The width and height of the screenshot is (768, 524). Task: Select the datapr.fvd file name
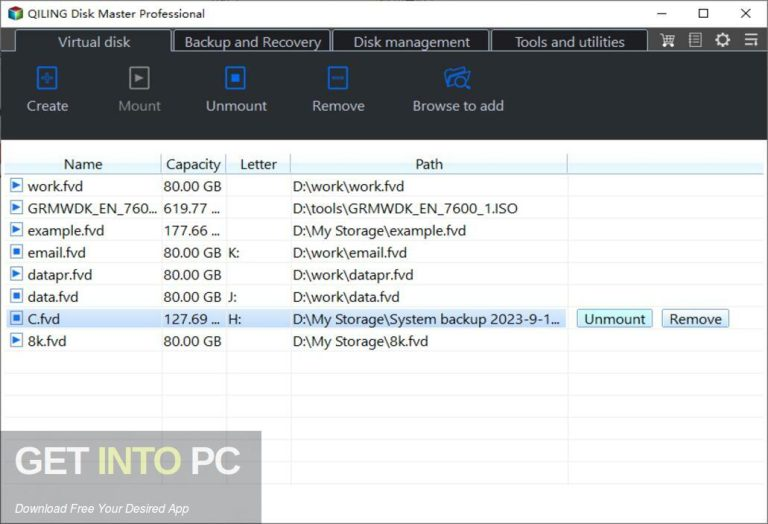tap(60, 275)
